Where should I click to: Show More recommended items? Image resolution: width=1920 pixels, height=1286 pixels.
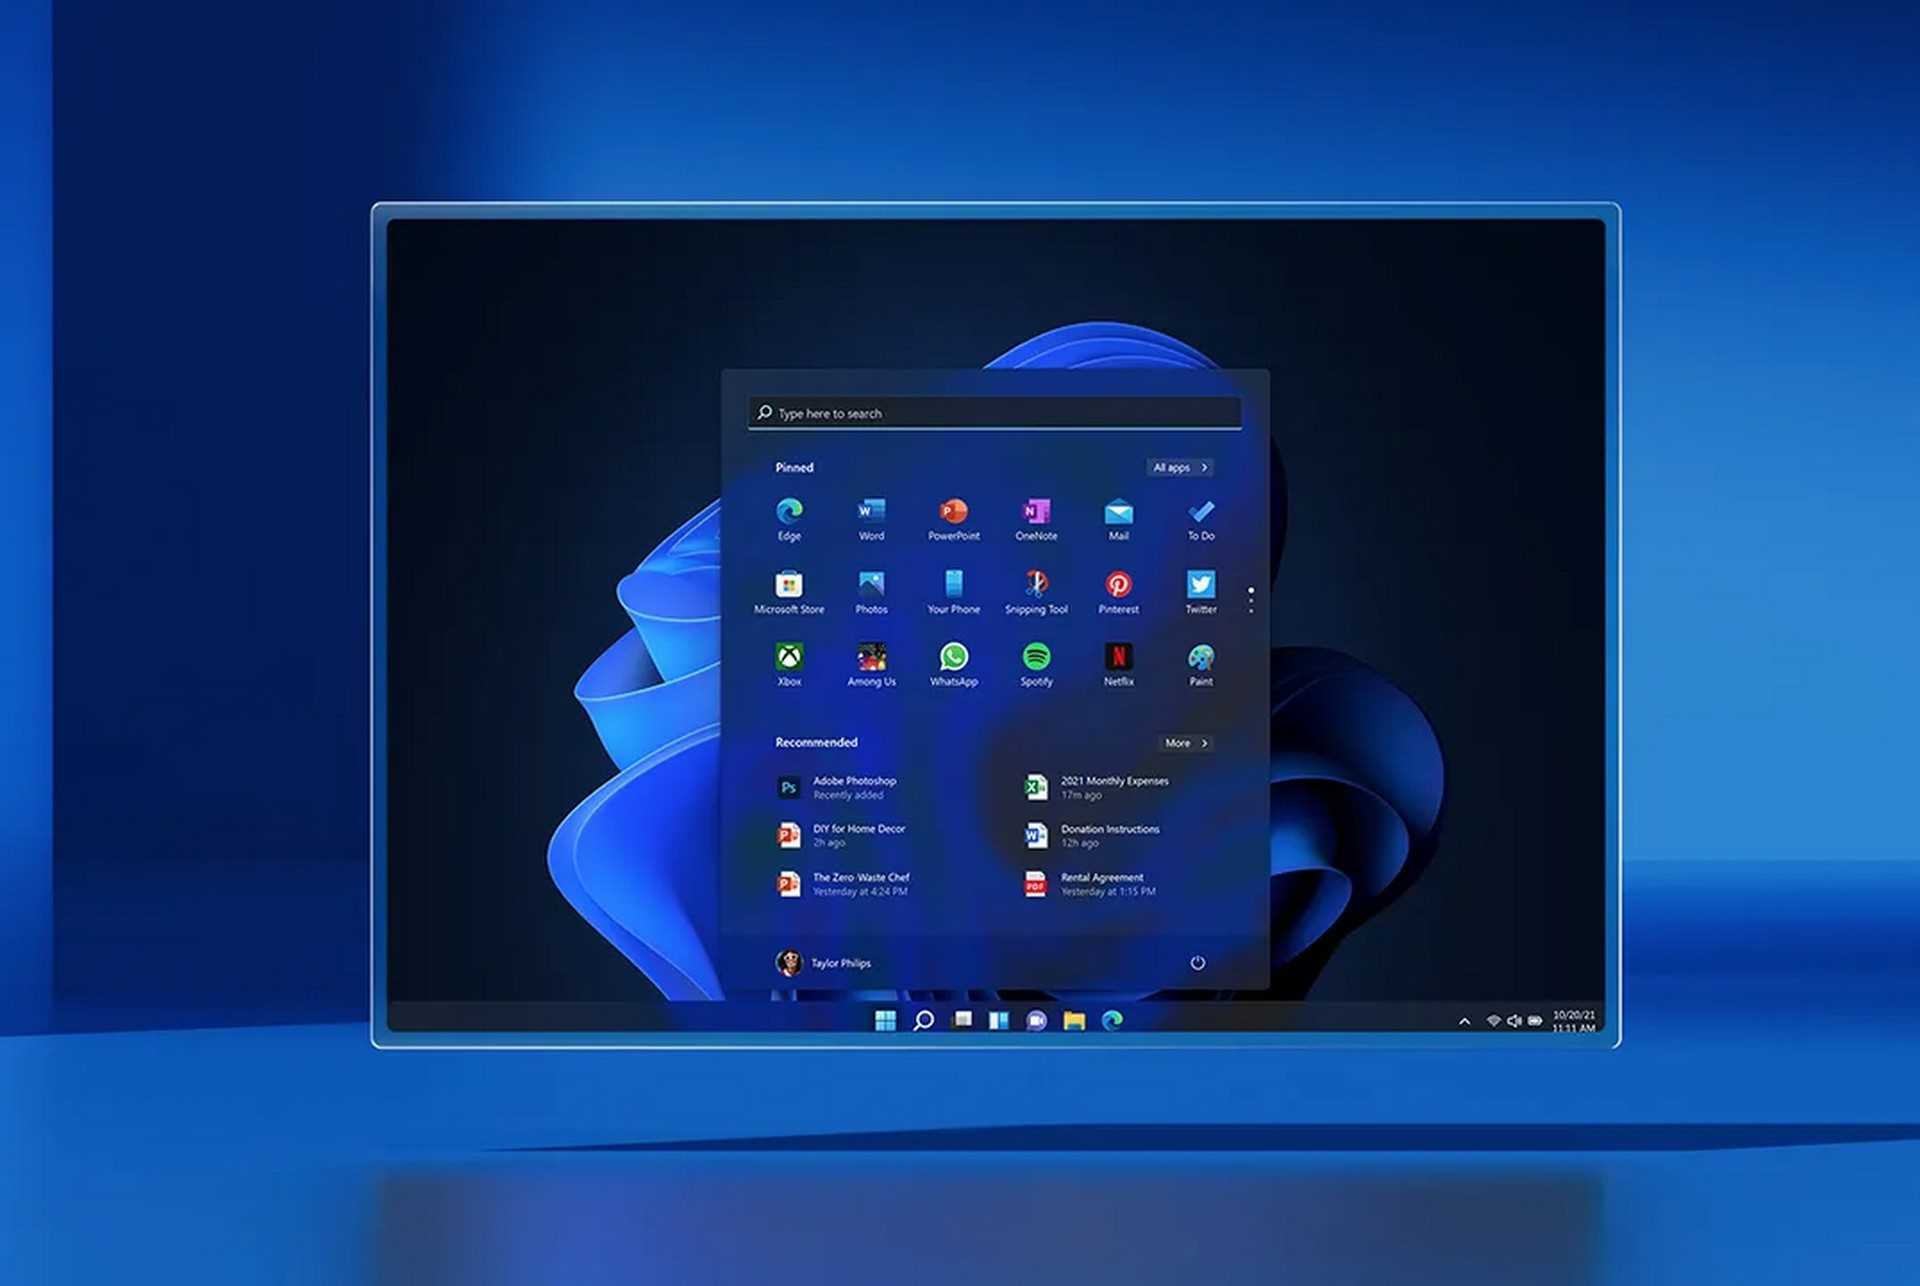[x=1186, y=743]
